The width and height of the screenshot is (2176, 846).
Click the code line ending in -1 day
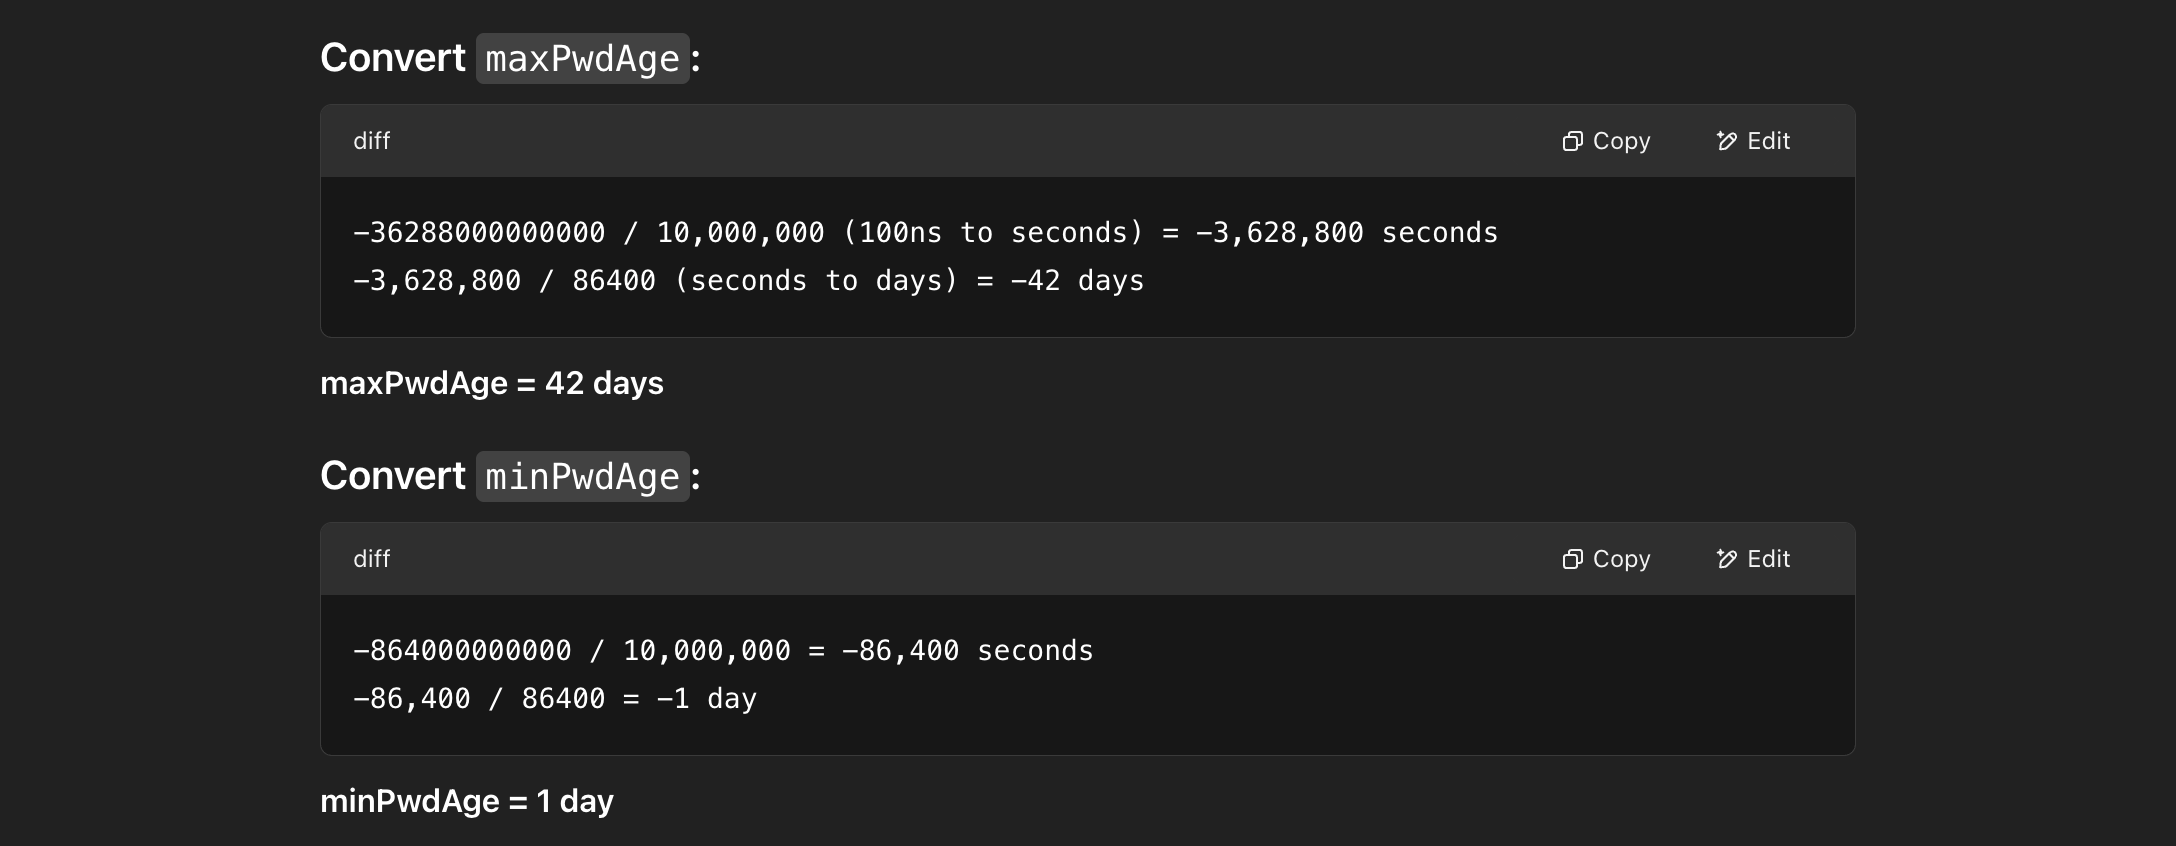click(555, 699)
